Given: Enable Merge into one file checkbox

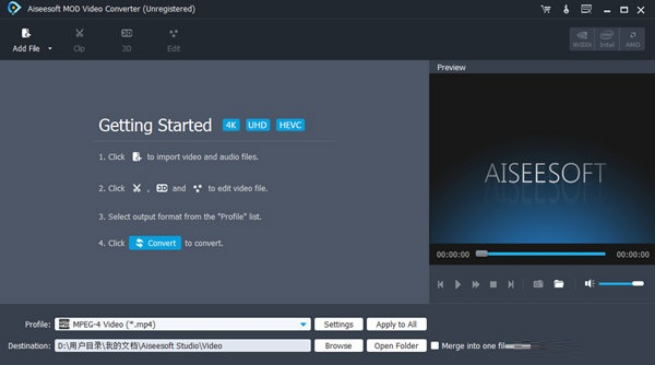Looking at the screenshot, I should (x=435, y=346).
